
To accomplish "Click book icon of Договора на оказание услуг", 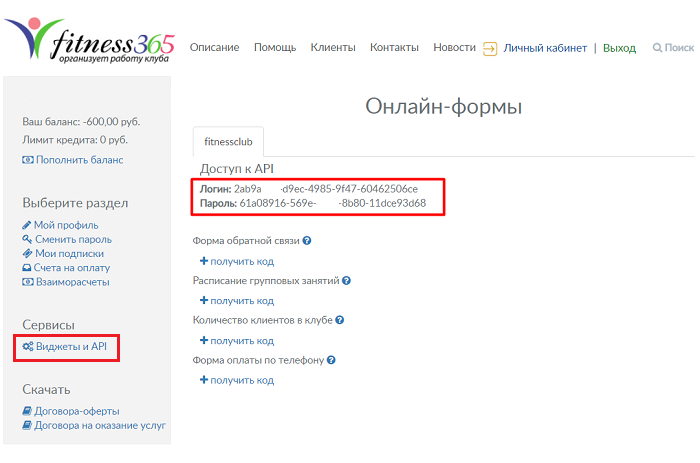I will (x=27, y=425).
